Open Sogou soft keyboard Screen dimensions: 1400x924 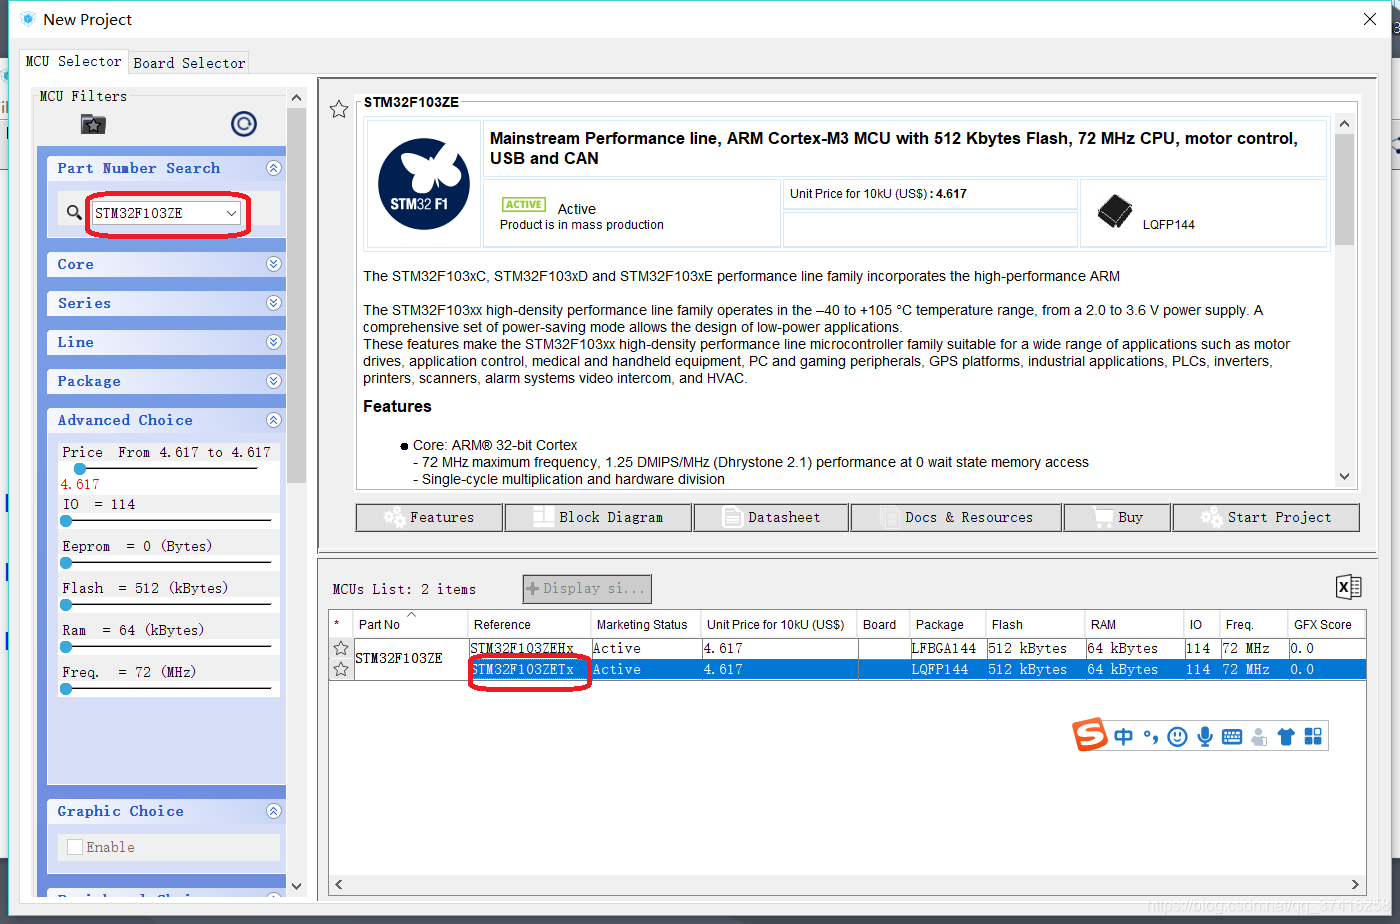pyautogui.click(x=1232, y=737)
